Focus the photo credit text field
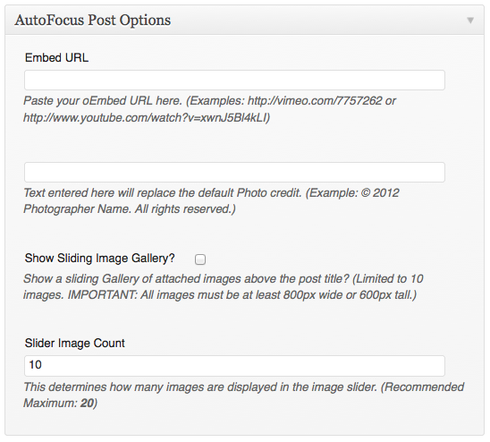 234,172
